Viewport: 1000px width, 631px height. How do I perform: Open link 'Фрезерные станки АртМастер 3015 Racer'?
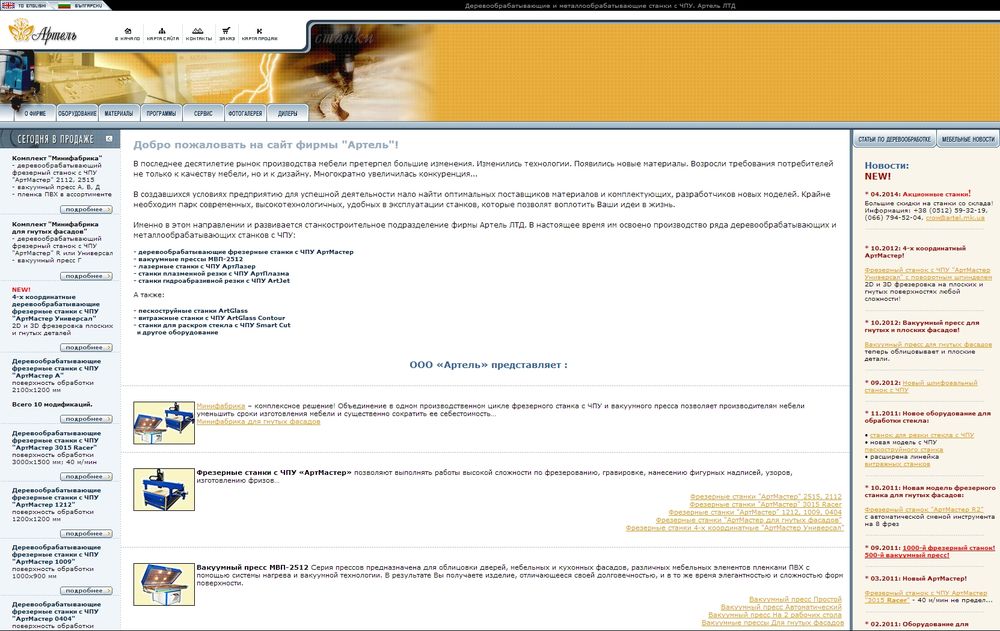[x=765, y=504]
